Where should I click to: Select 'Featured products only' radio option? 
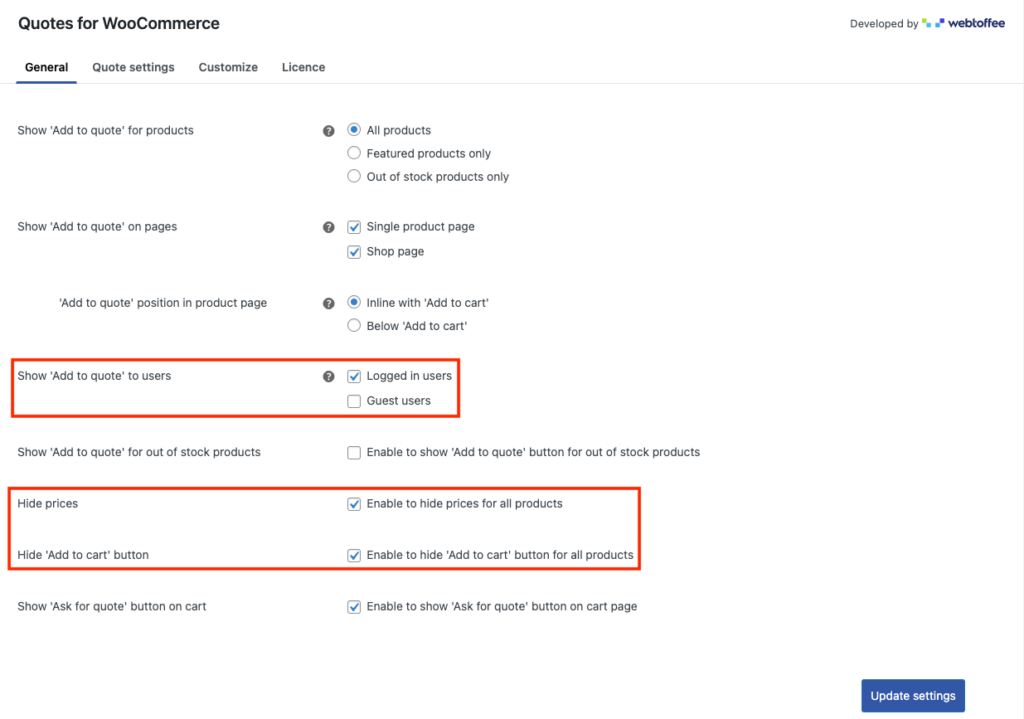tap(354, 153)
